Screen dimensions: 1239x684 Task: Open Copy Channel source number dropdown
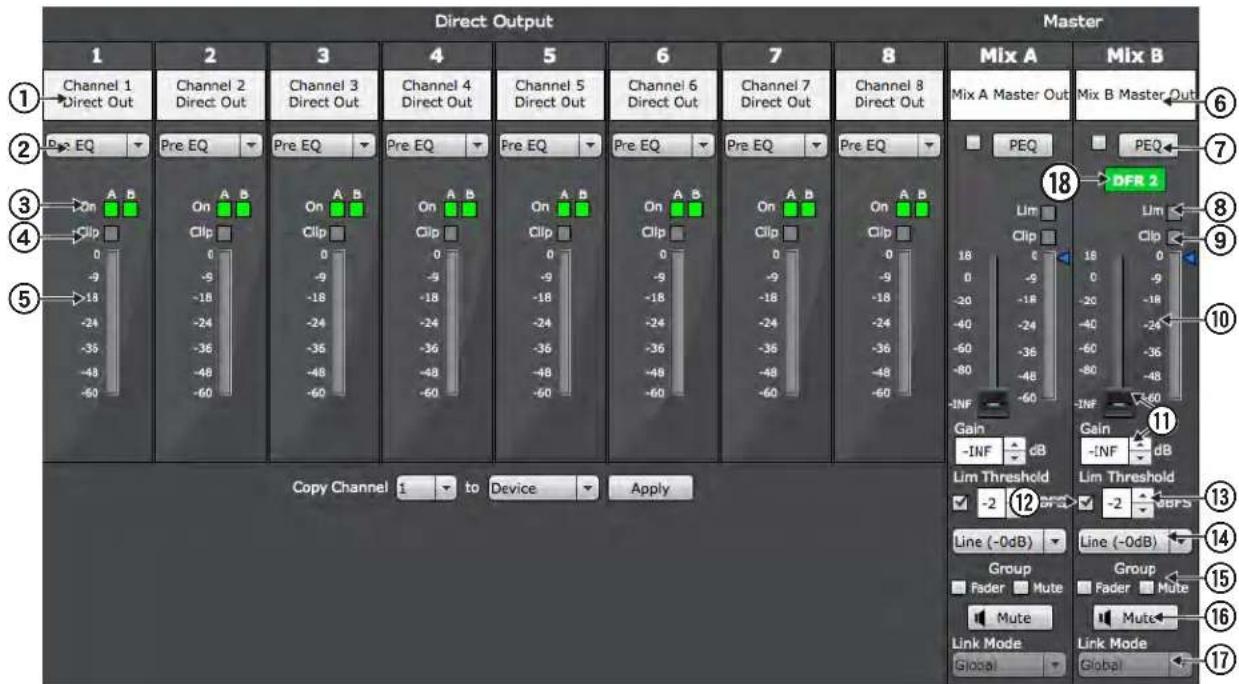point(427,490)
